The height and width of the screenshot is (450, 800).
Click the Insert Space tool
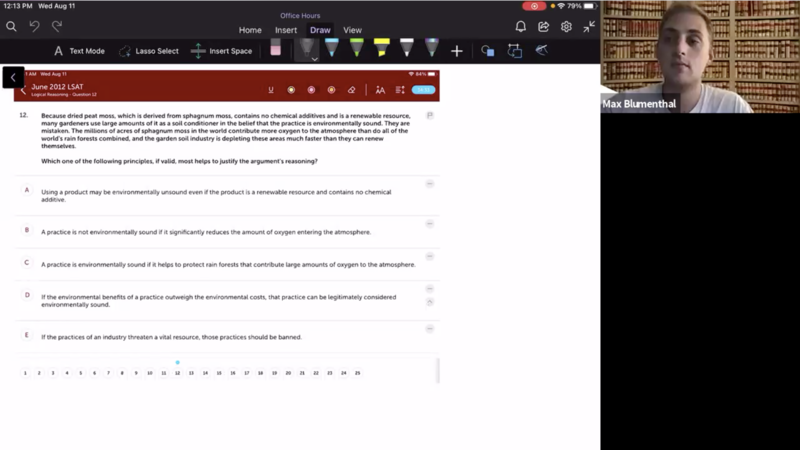click(222, 51)
